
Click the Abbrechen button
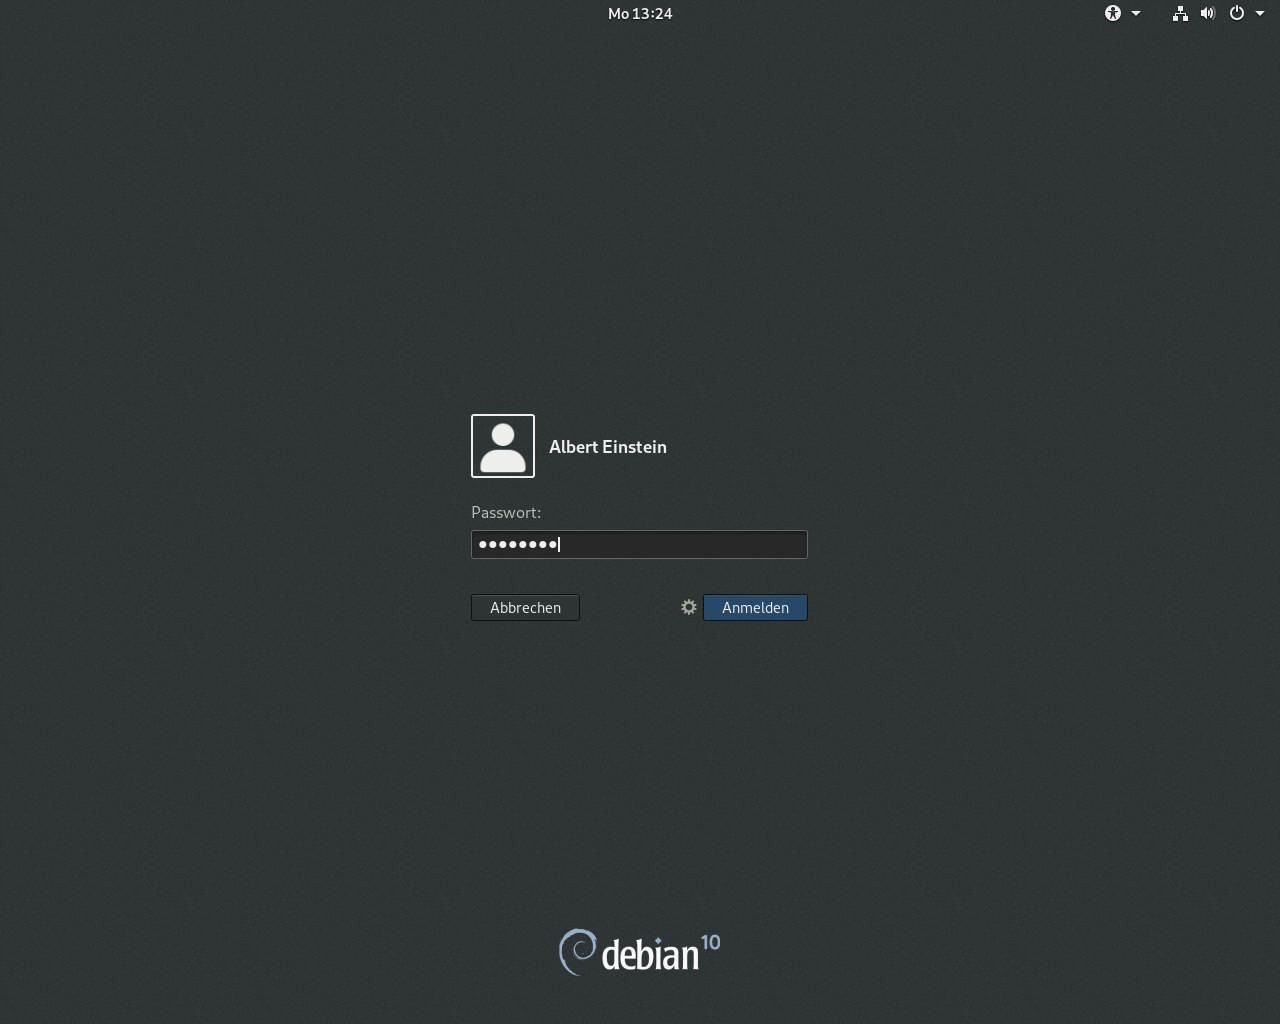[525, 607]
